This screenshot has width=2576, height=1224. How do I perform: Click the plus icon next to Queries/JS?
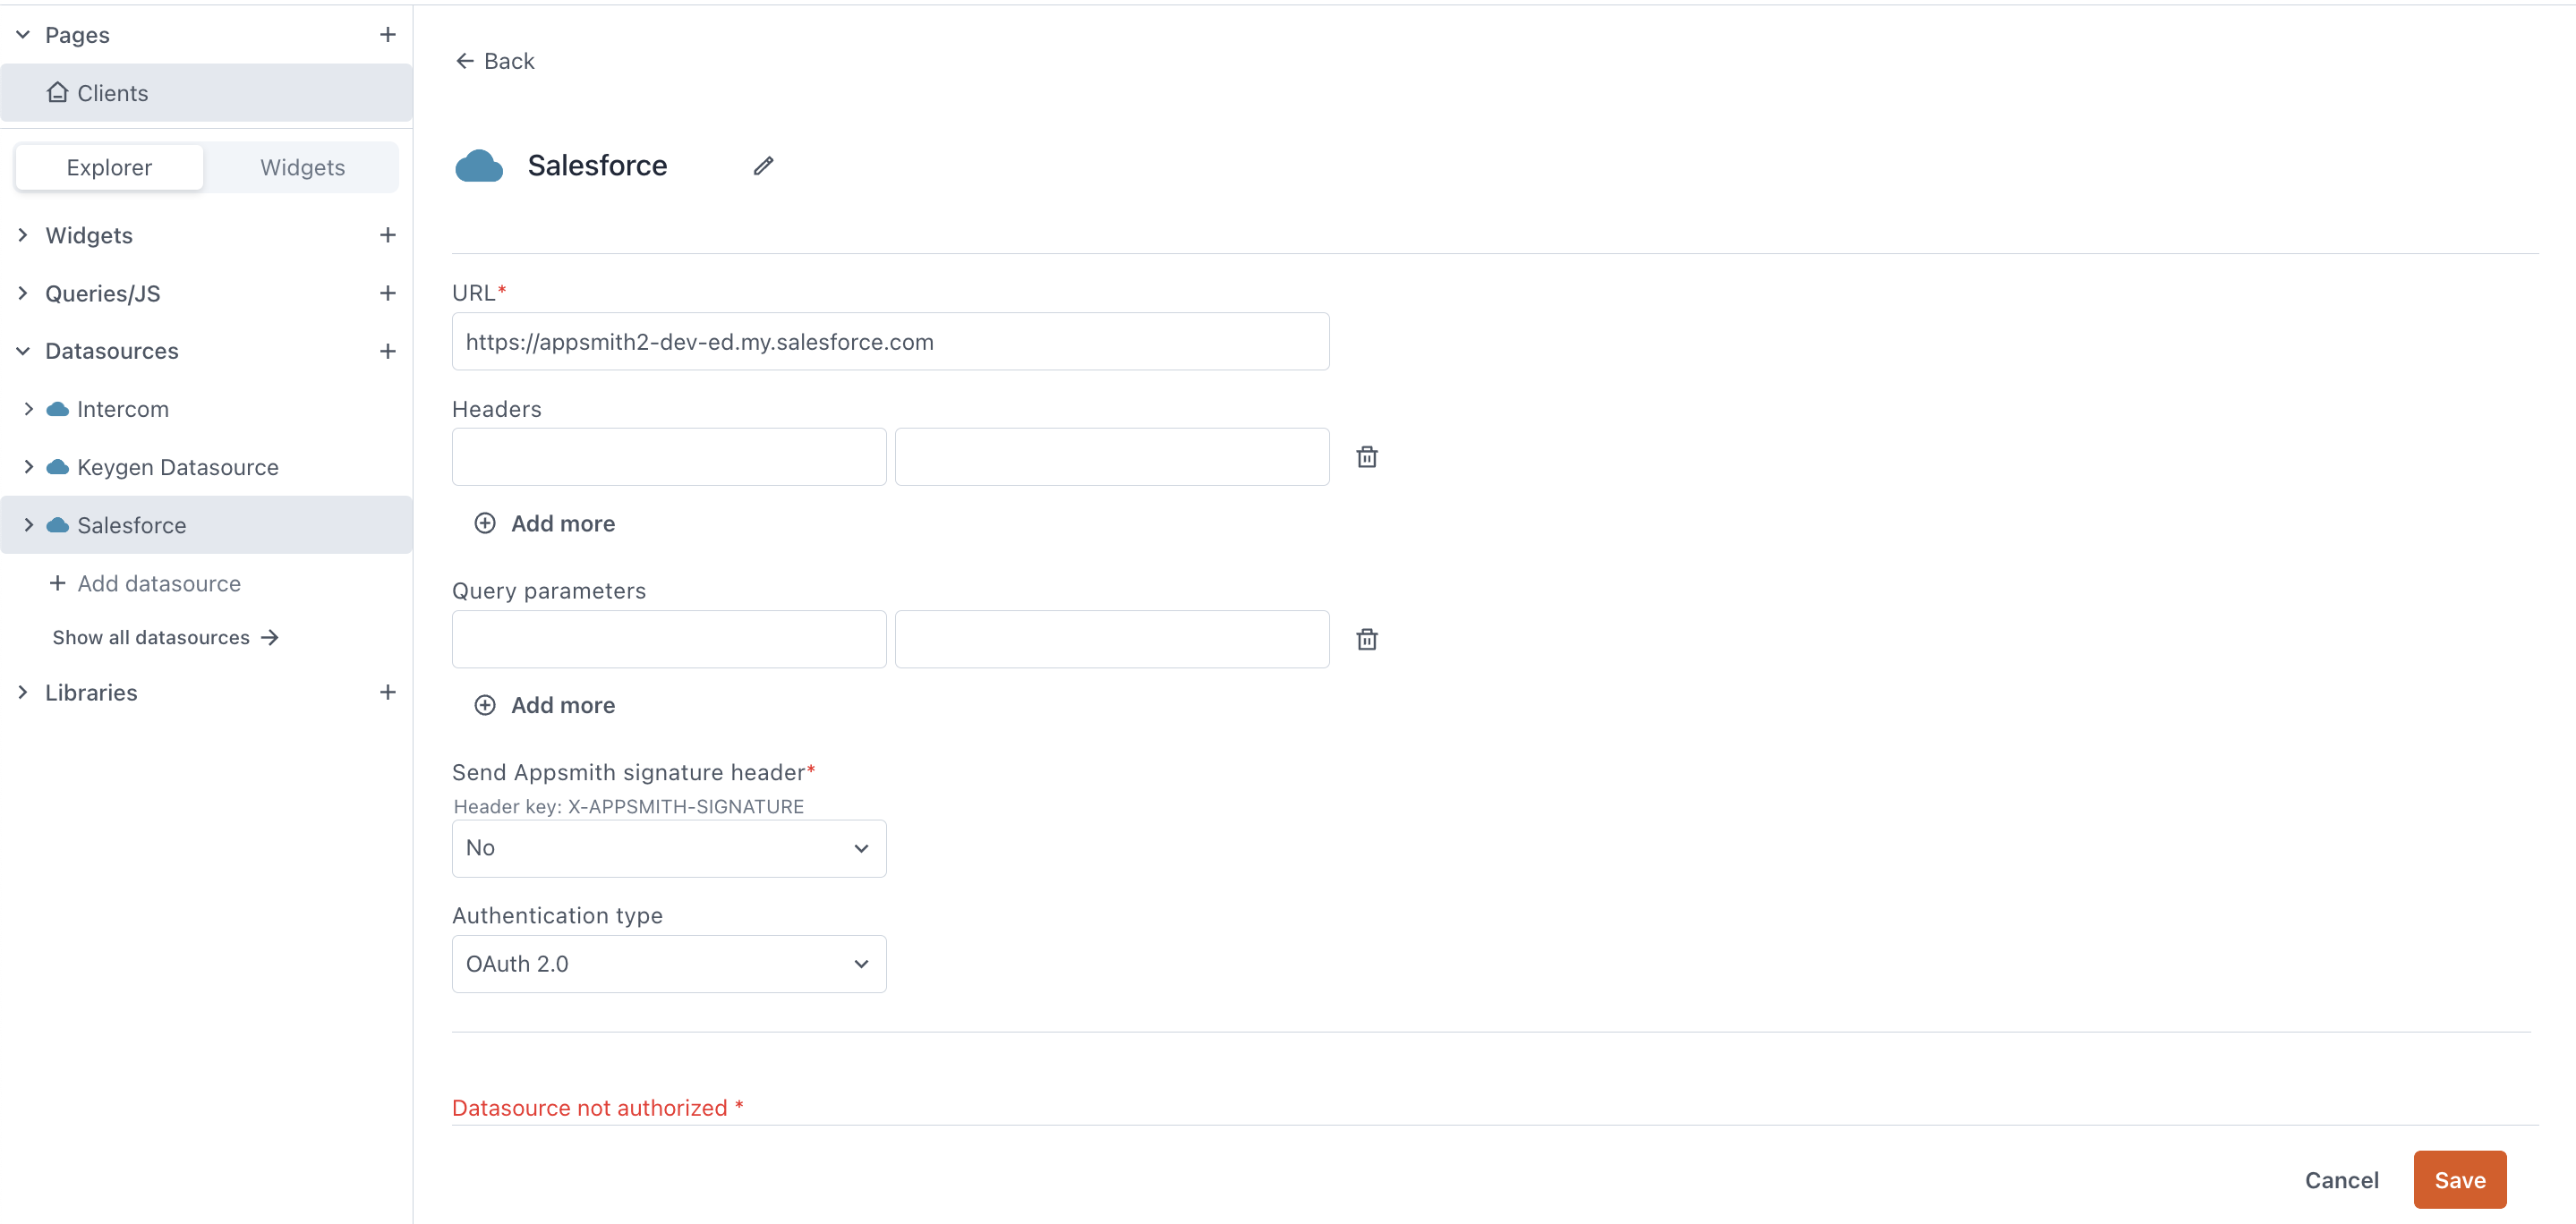(388, 293)
